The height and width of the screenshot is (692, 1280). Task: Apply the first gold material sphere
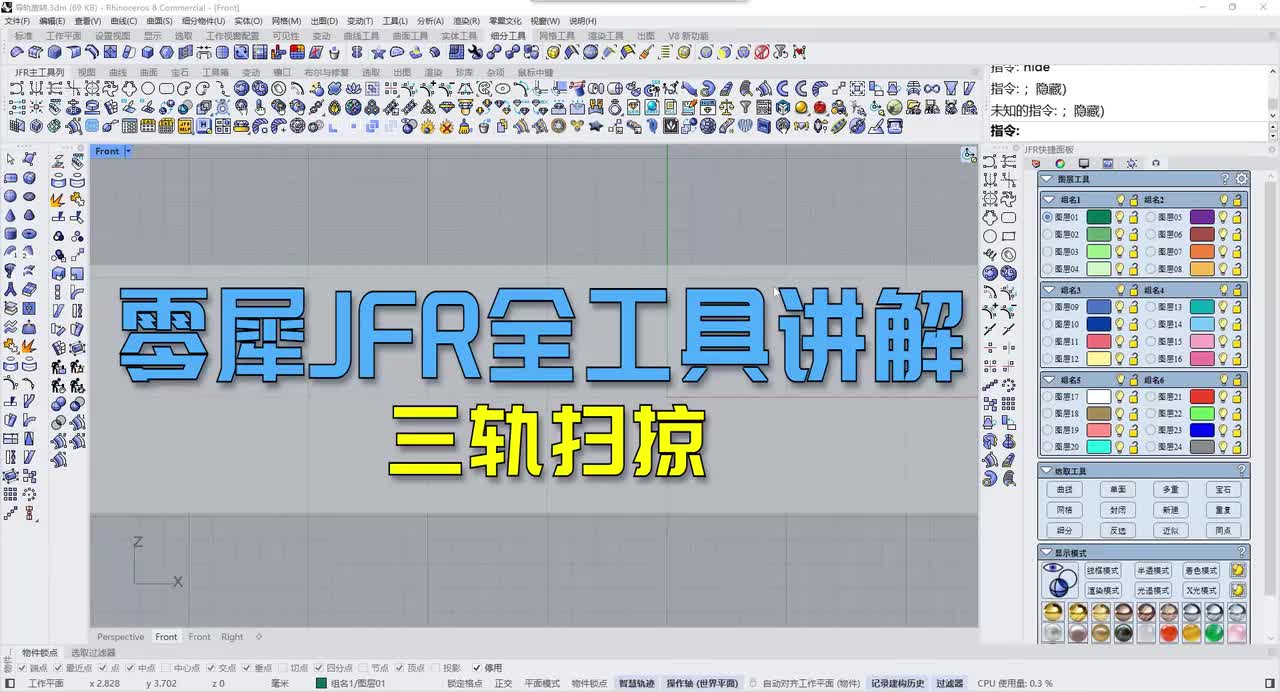[1053, 612]
